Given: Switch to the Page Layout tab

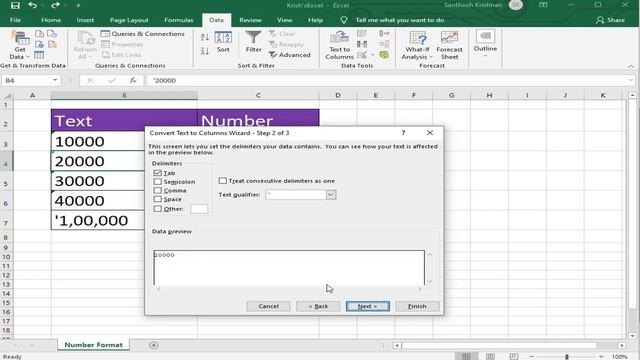Looking at the screenshot, I should point(129,20).
